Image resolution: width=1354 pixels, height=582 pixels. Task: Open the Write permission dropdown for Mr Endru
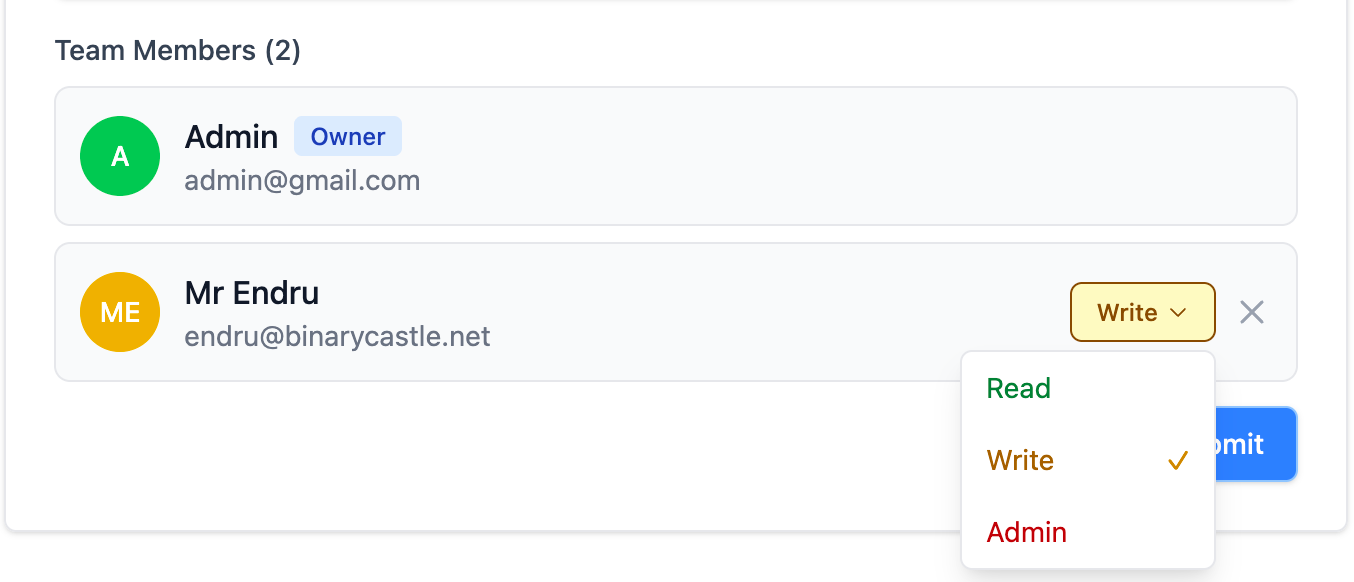[x=1142, y=312]
